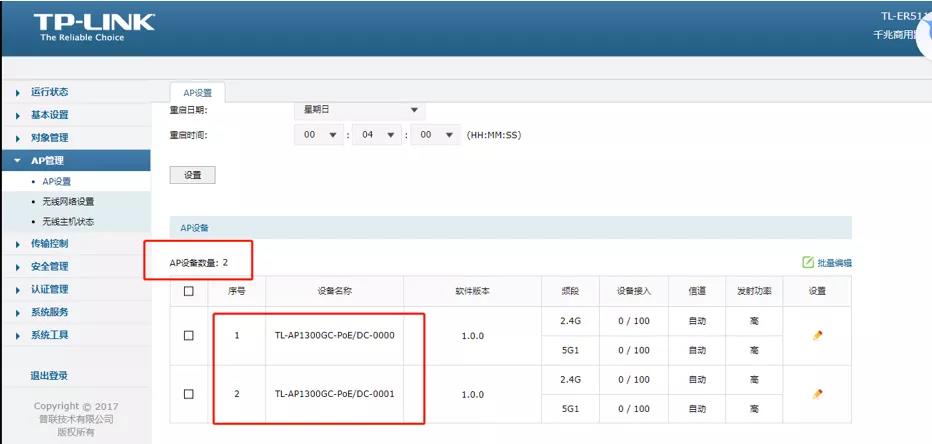Select the AP设置 tab
Image resolution: width=932 pixels, height=444 pixels.
click(197, 92)
